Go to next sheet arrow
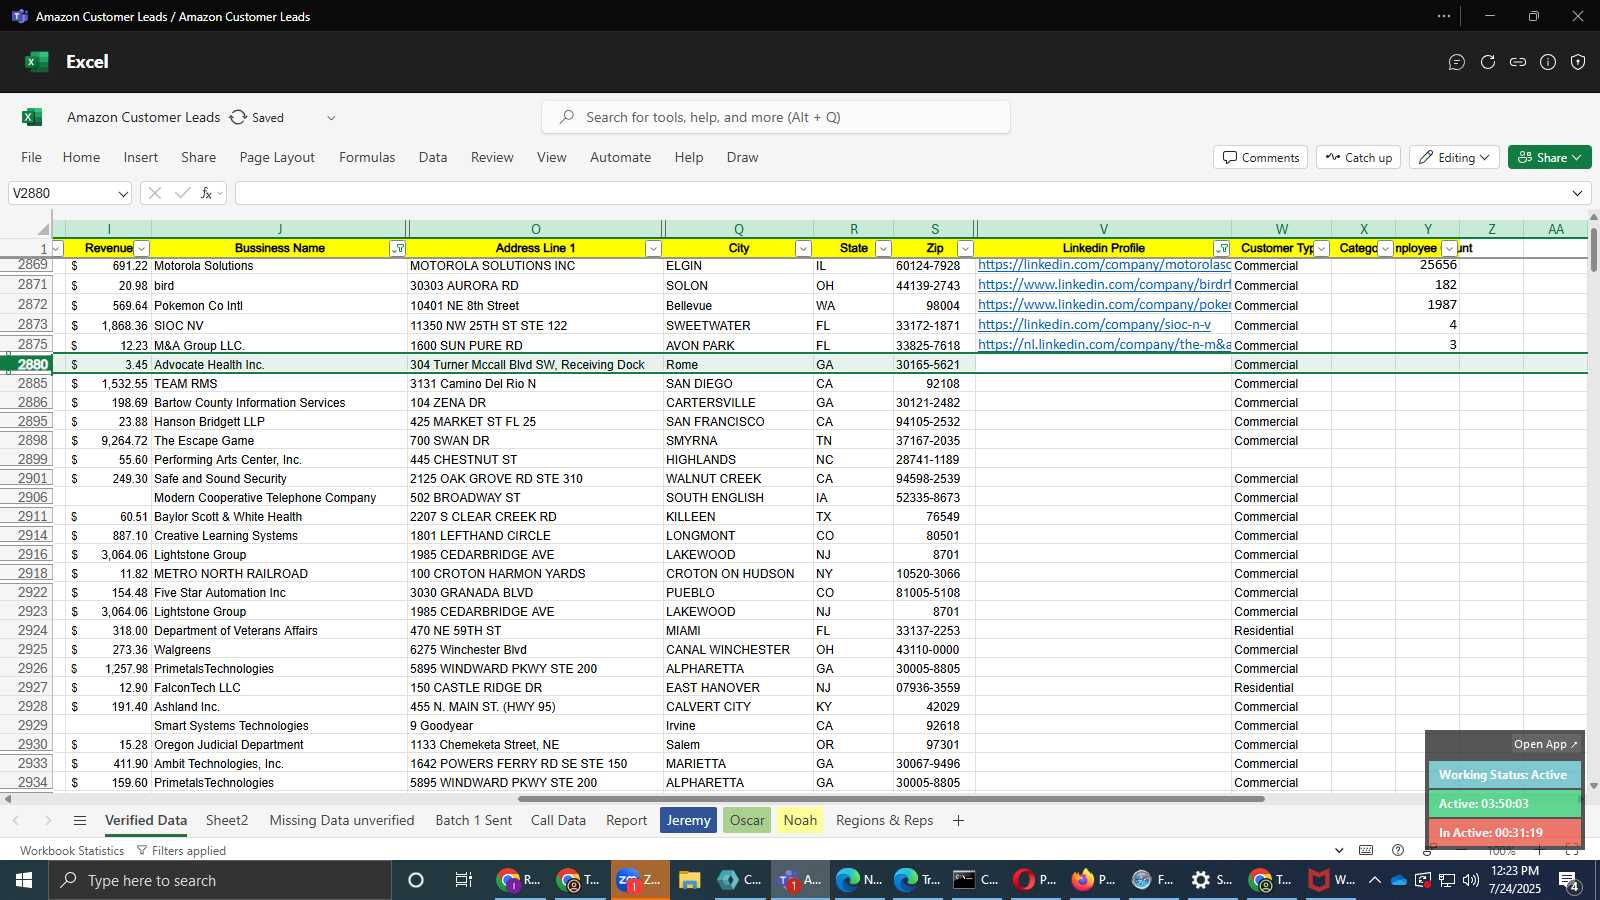 (x=47, y=821)
